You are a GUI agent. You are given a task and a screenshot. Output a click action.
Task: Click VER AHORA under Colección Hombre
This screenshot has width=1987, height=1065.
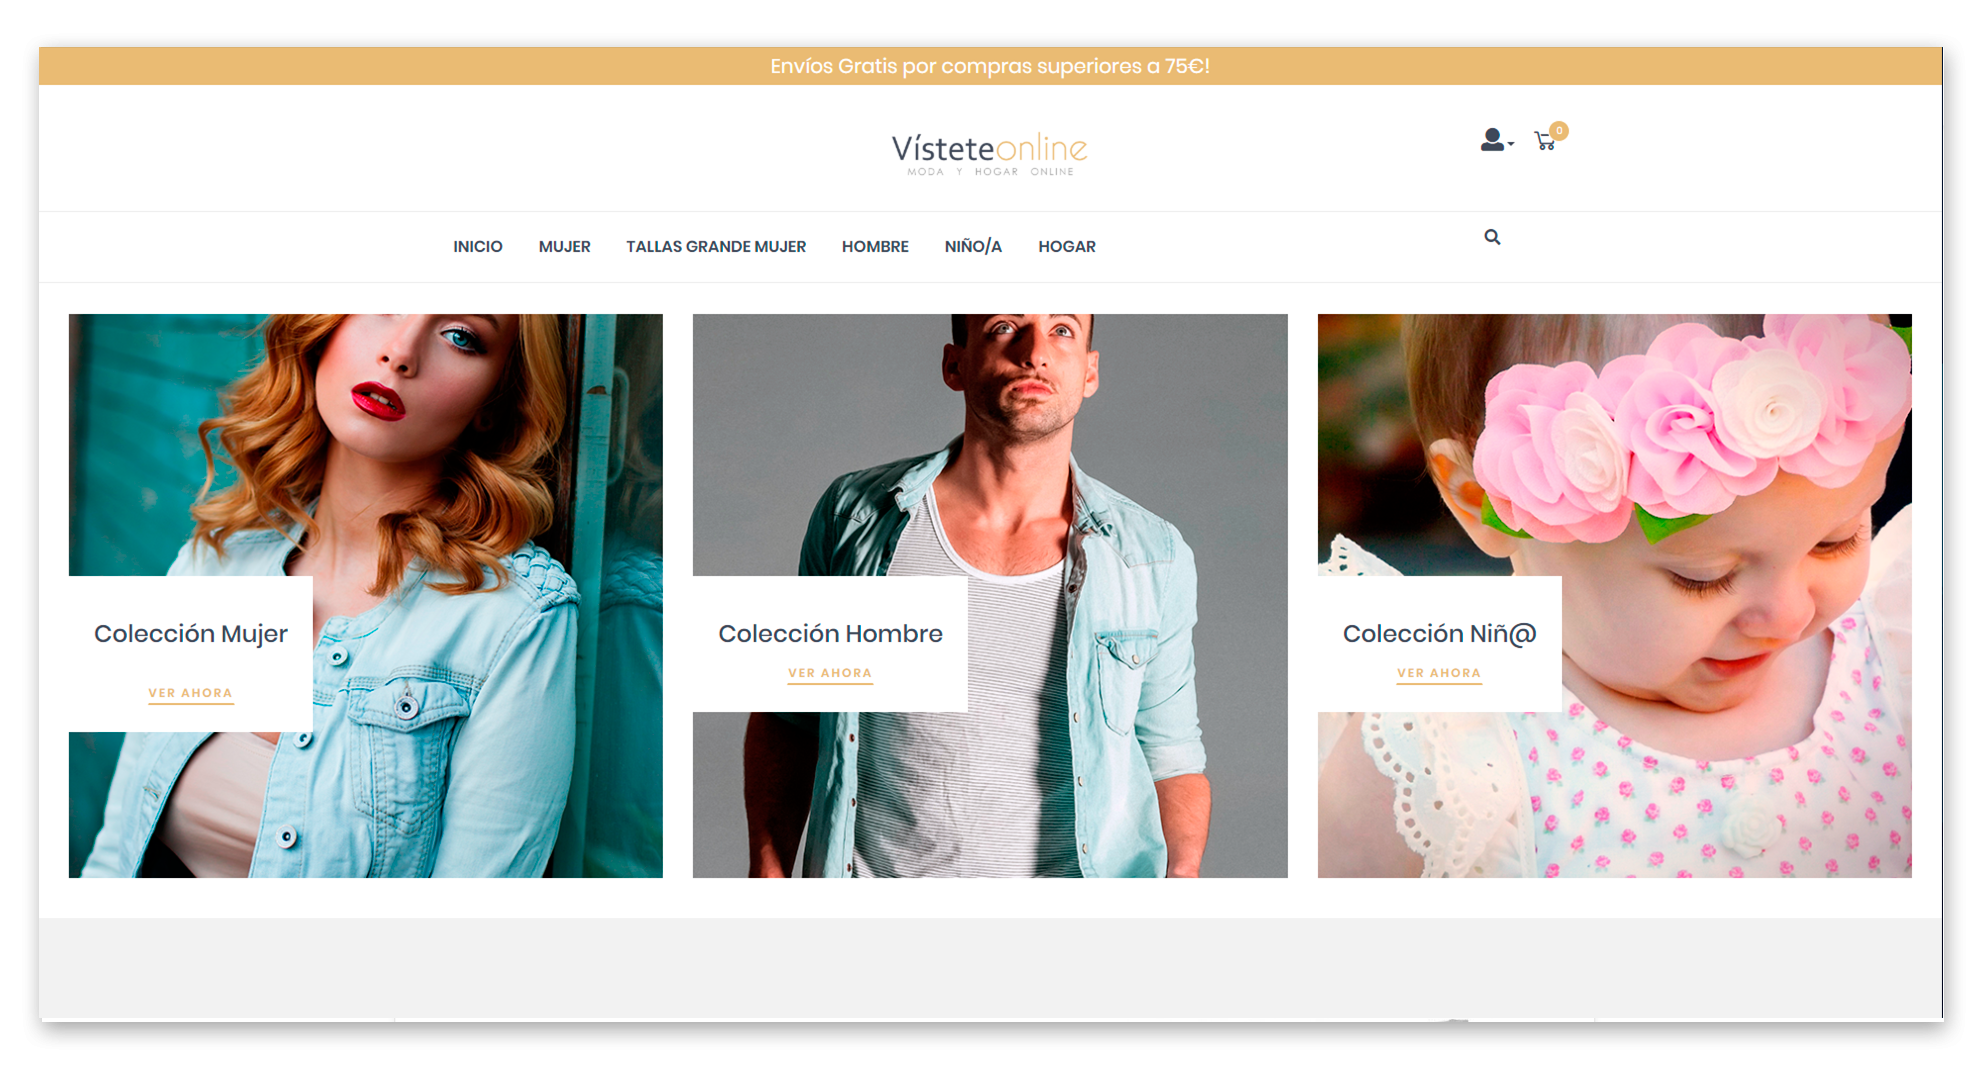830,673
